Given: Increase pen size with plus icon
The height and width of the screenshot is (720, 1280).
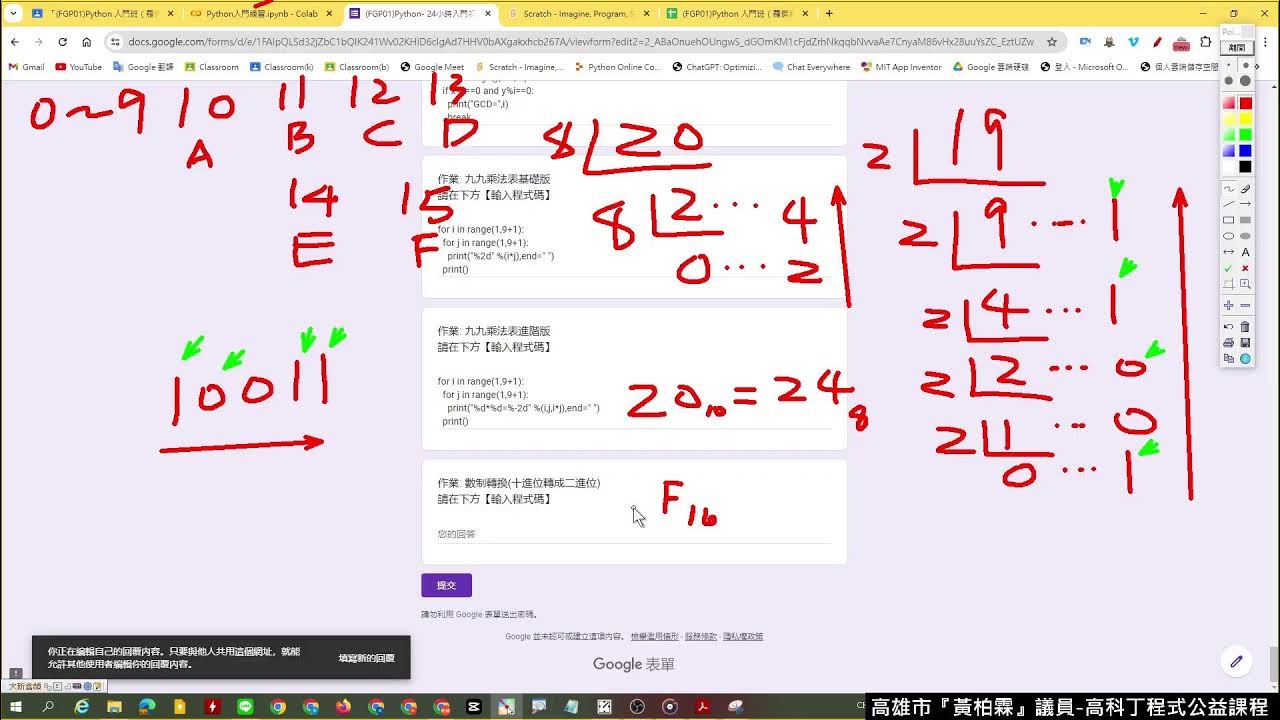Looking at the screenshot, I should pyautogui.click(x=1229, y=305).
